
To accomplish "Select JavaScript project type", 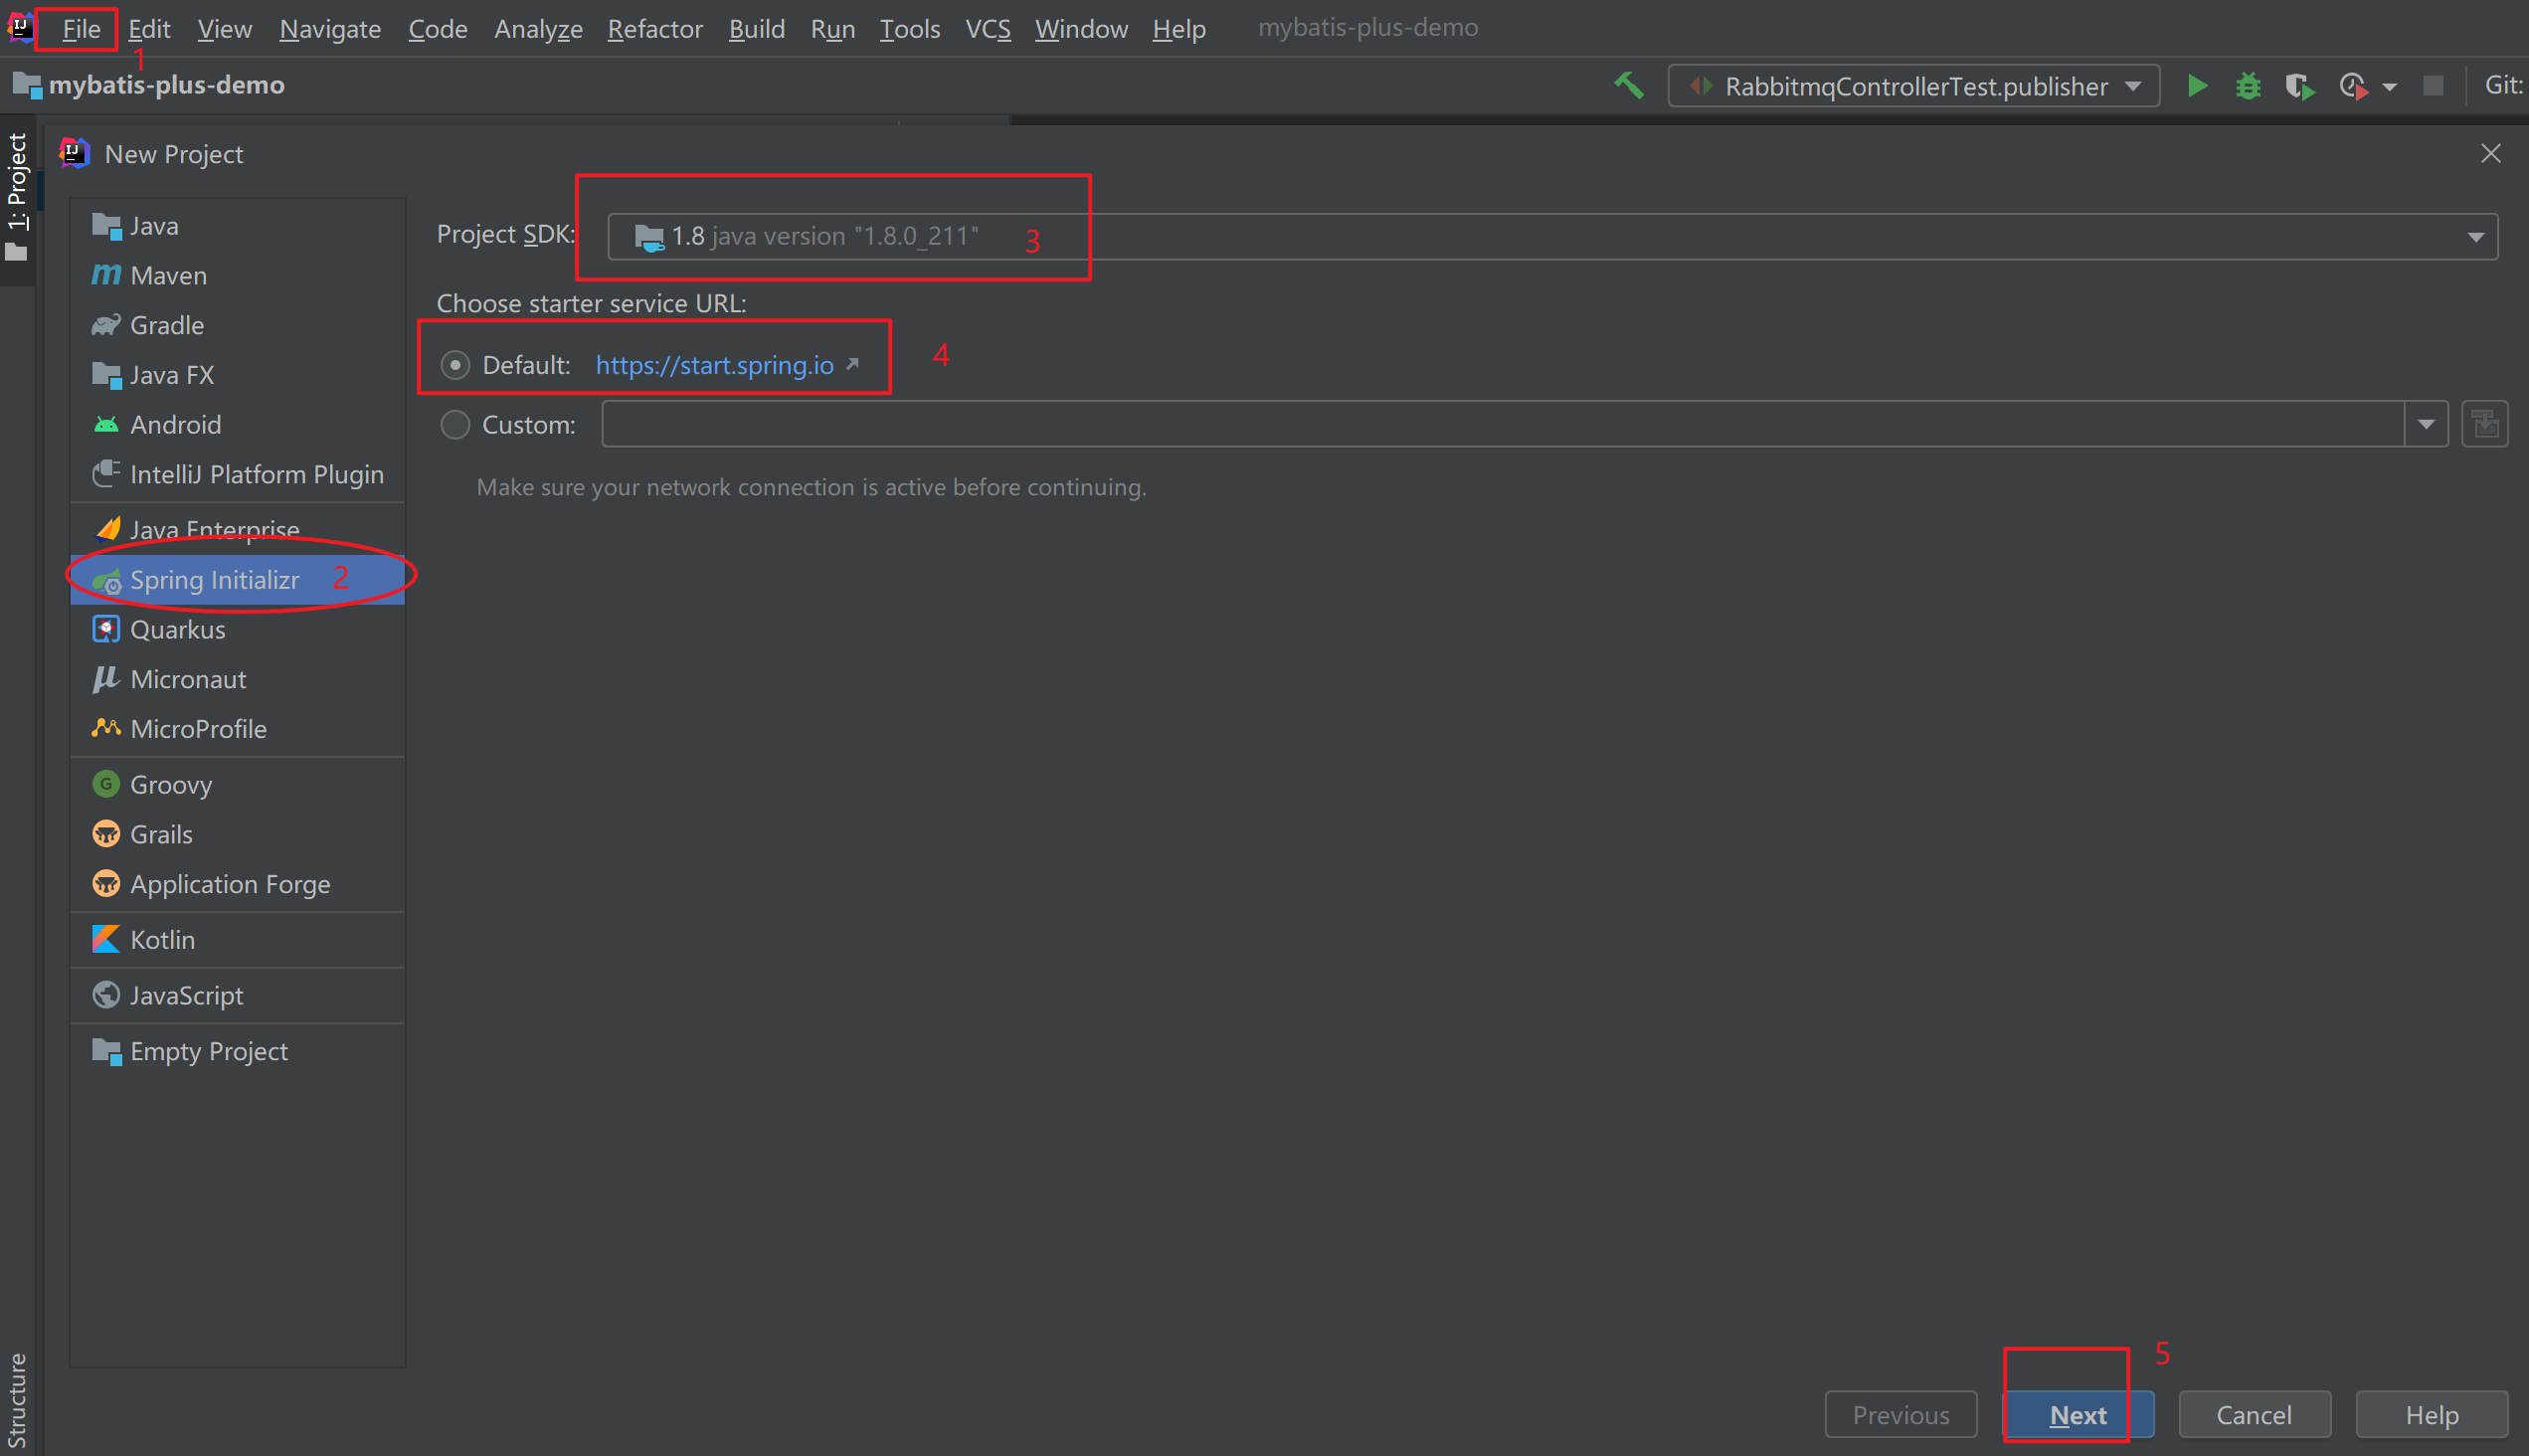I will point(238,996).
